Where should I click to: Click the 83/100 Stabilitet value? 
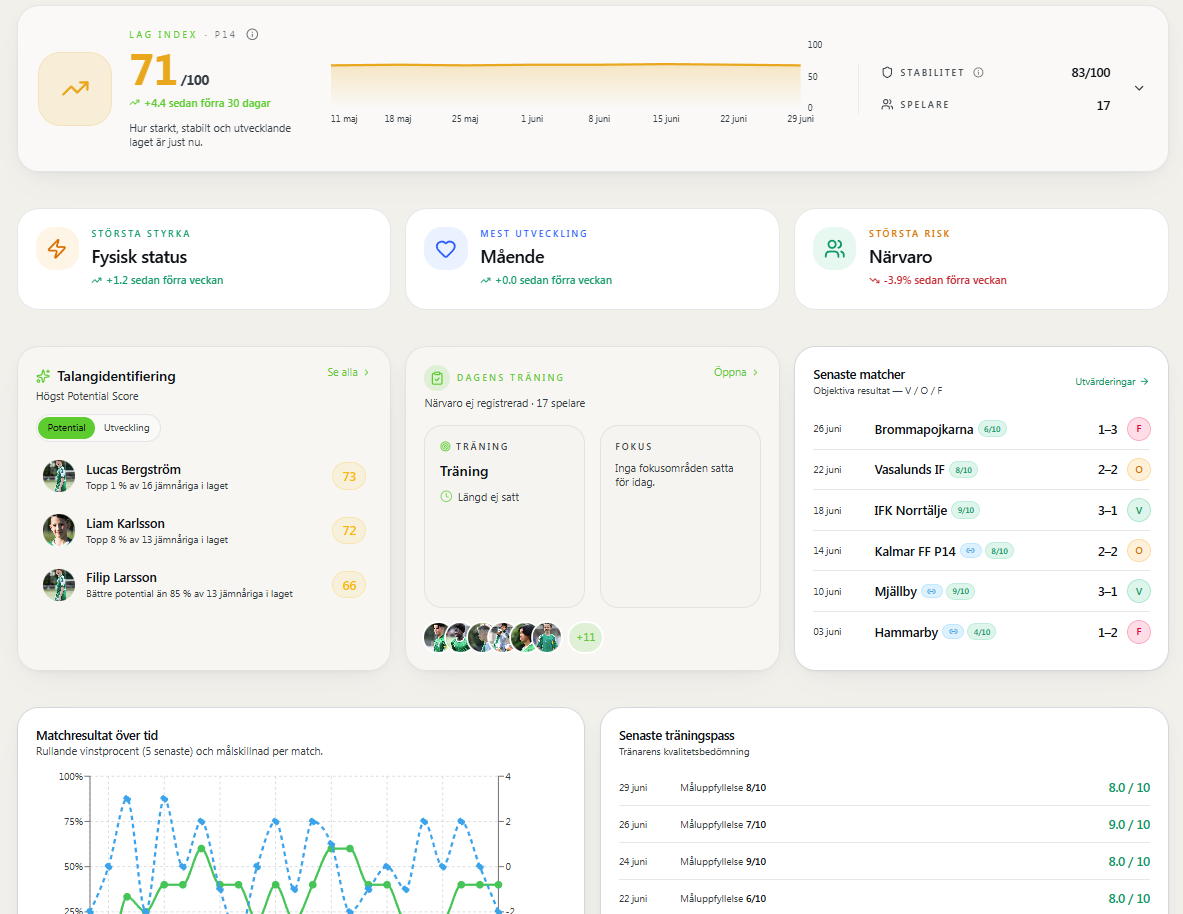[x=1091, y=72]
